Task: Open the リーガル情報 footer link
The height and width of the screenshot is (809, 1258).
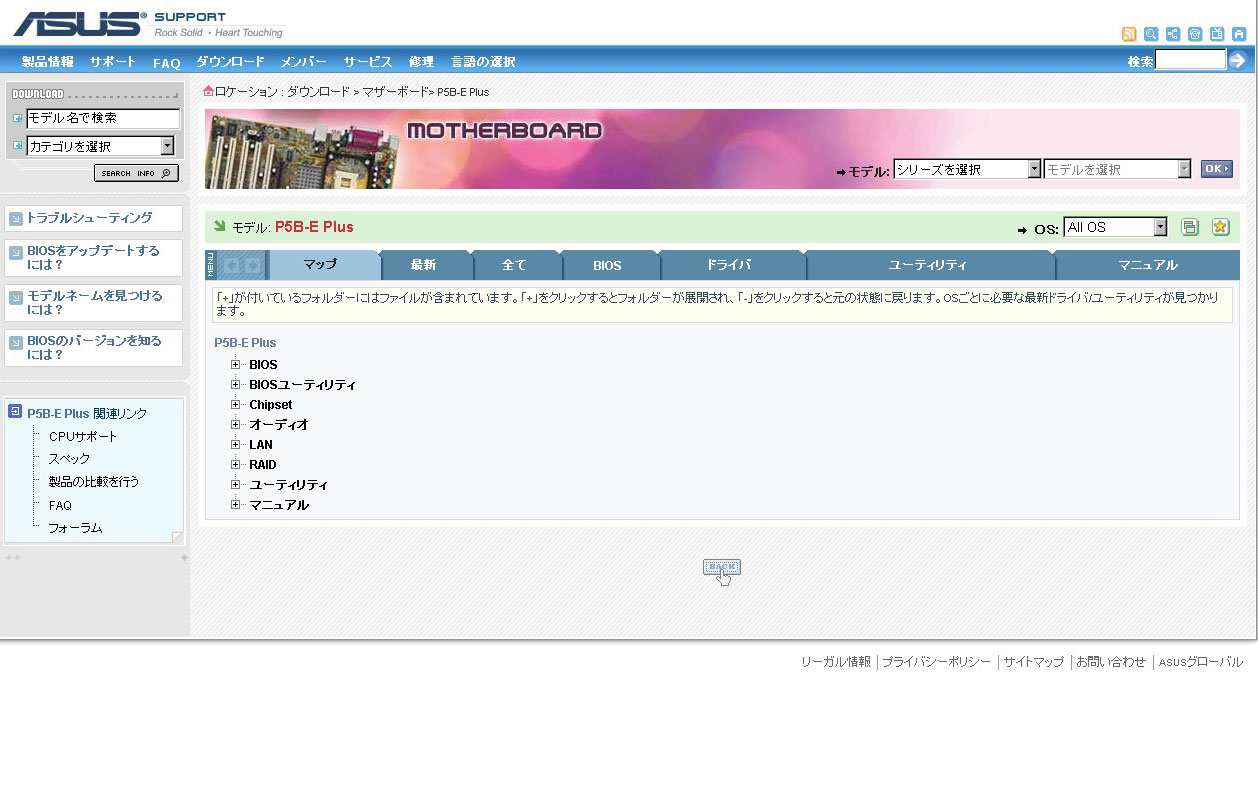Action: pos(836,662)
